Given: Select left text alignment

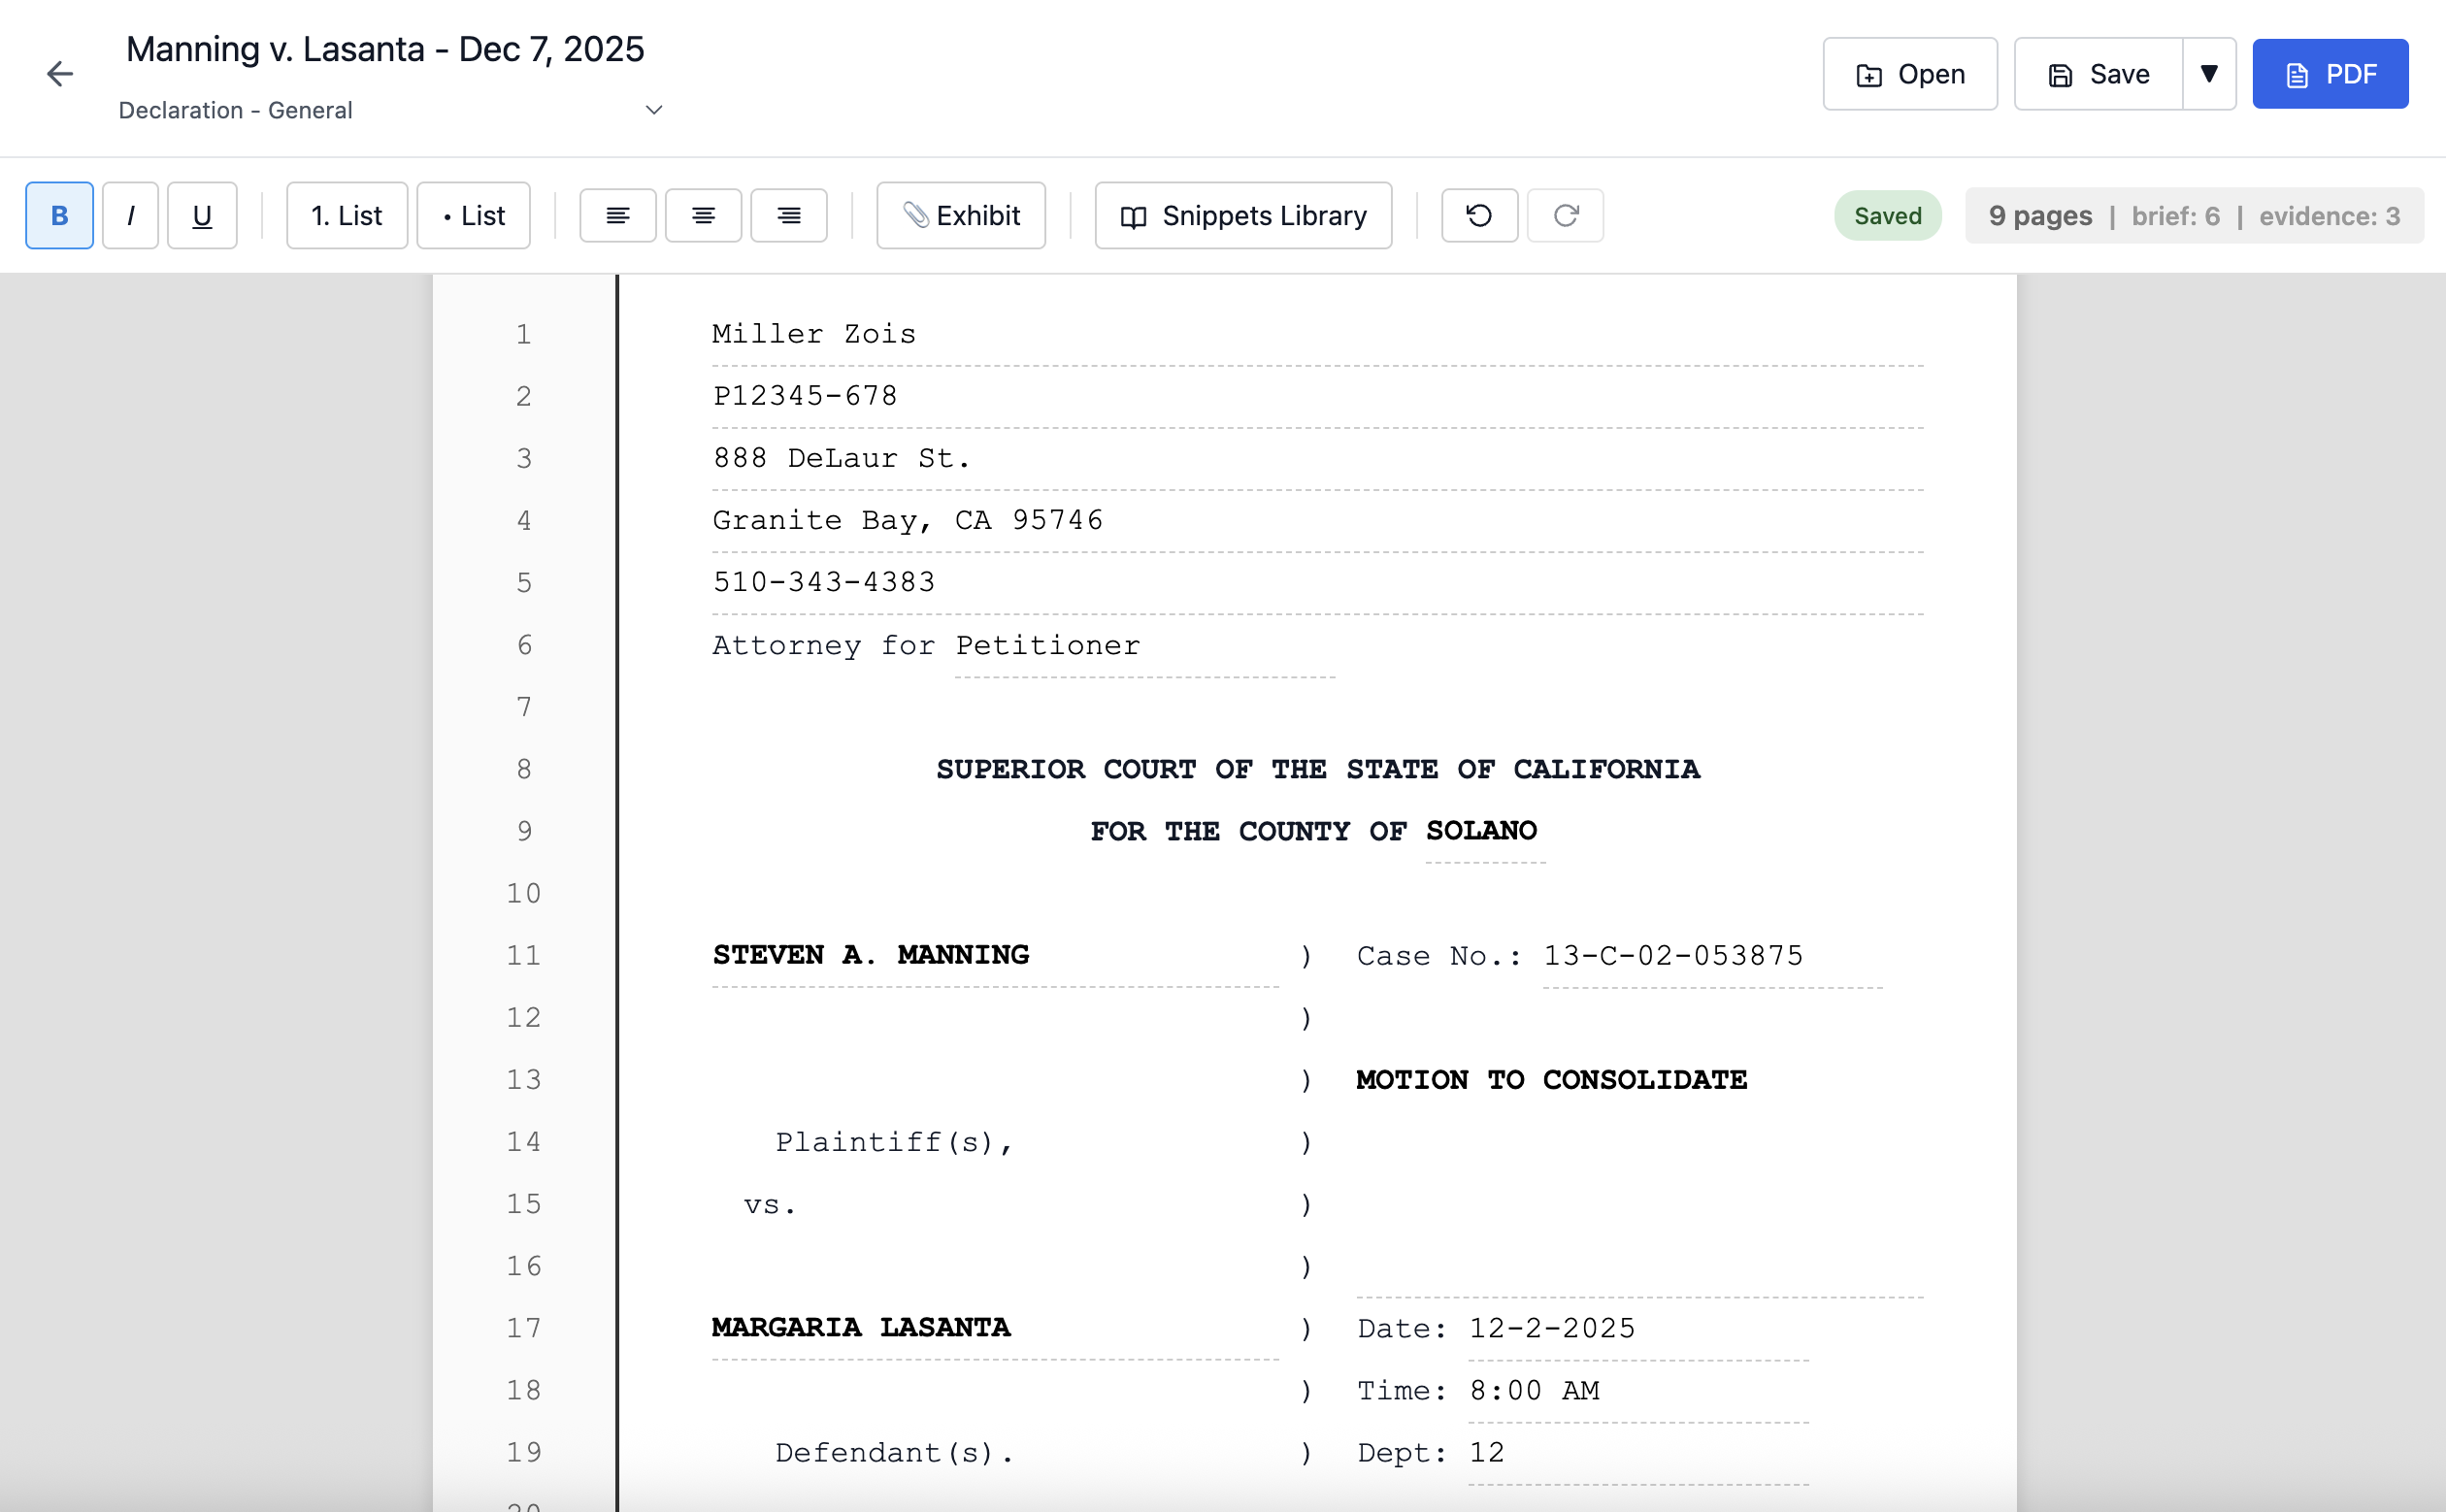Looking at the screenshot, I should 618,215.
